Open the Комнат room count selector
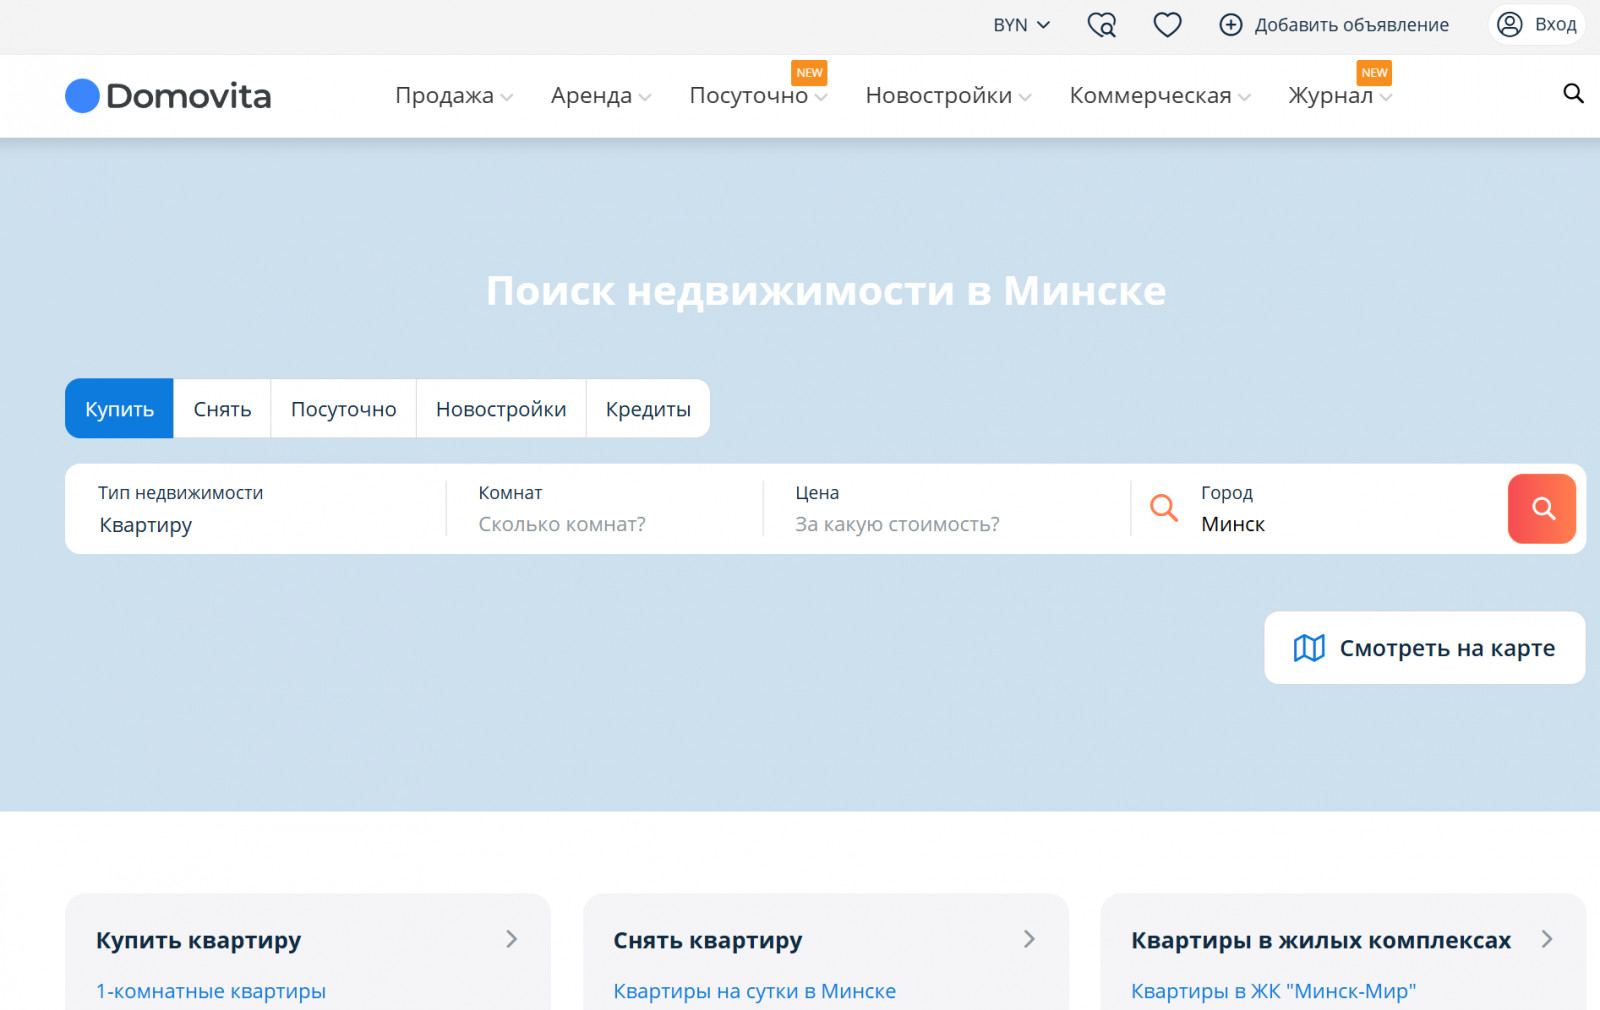 coord(605,509)
